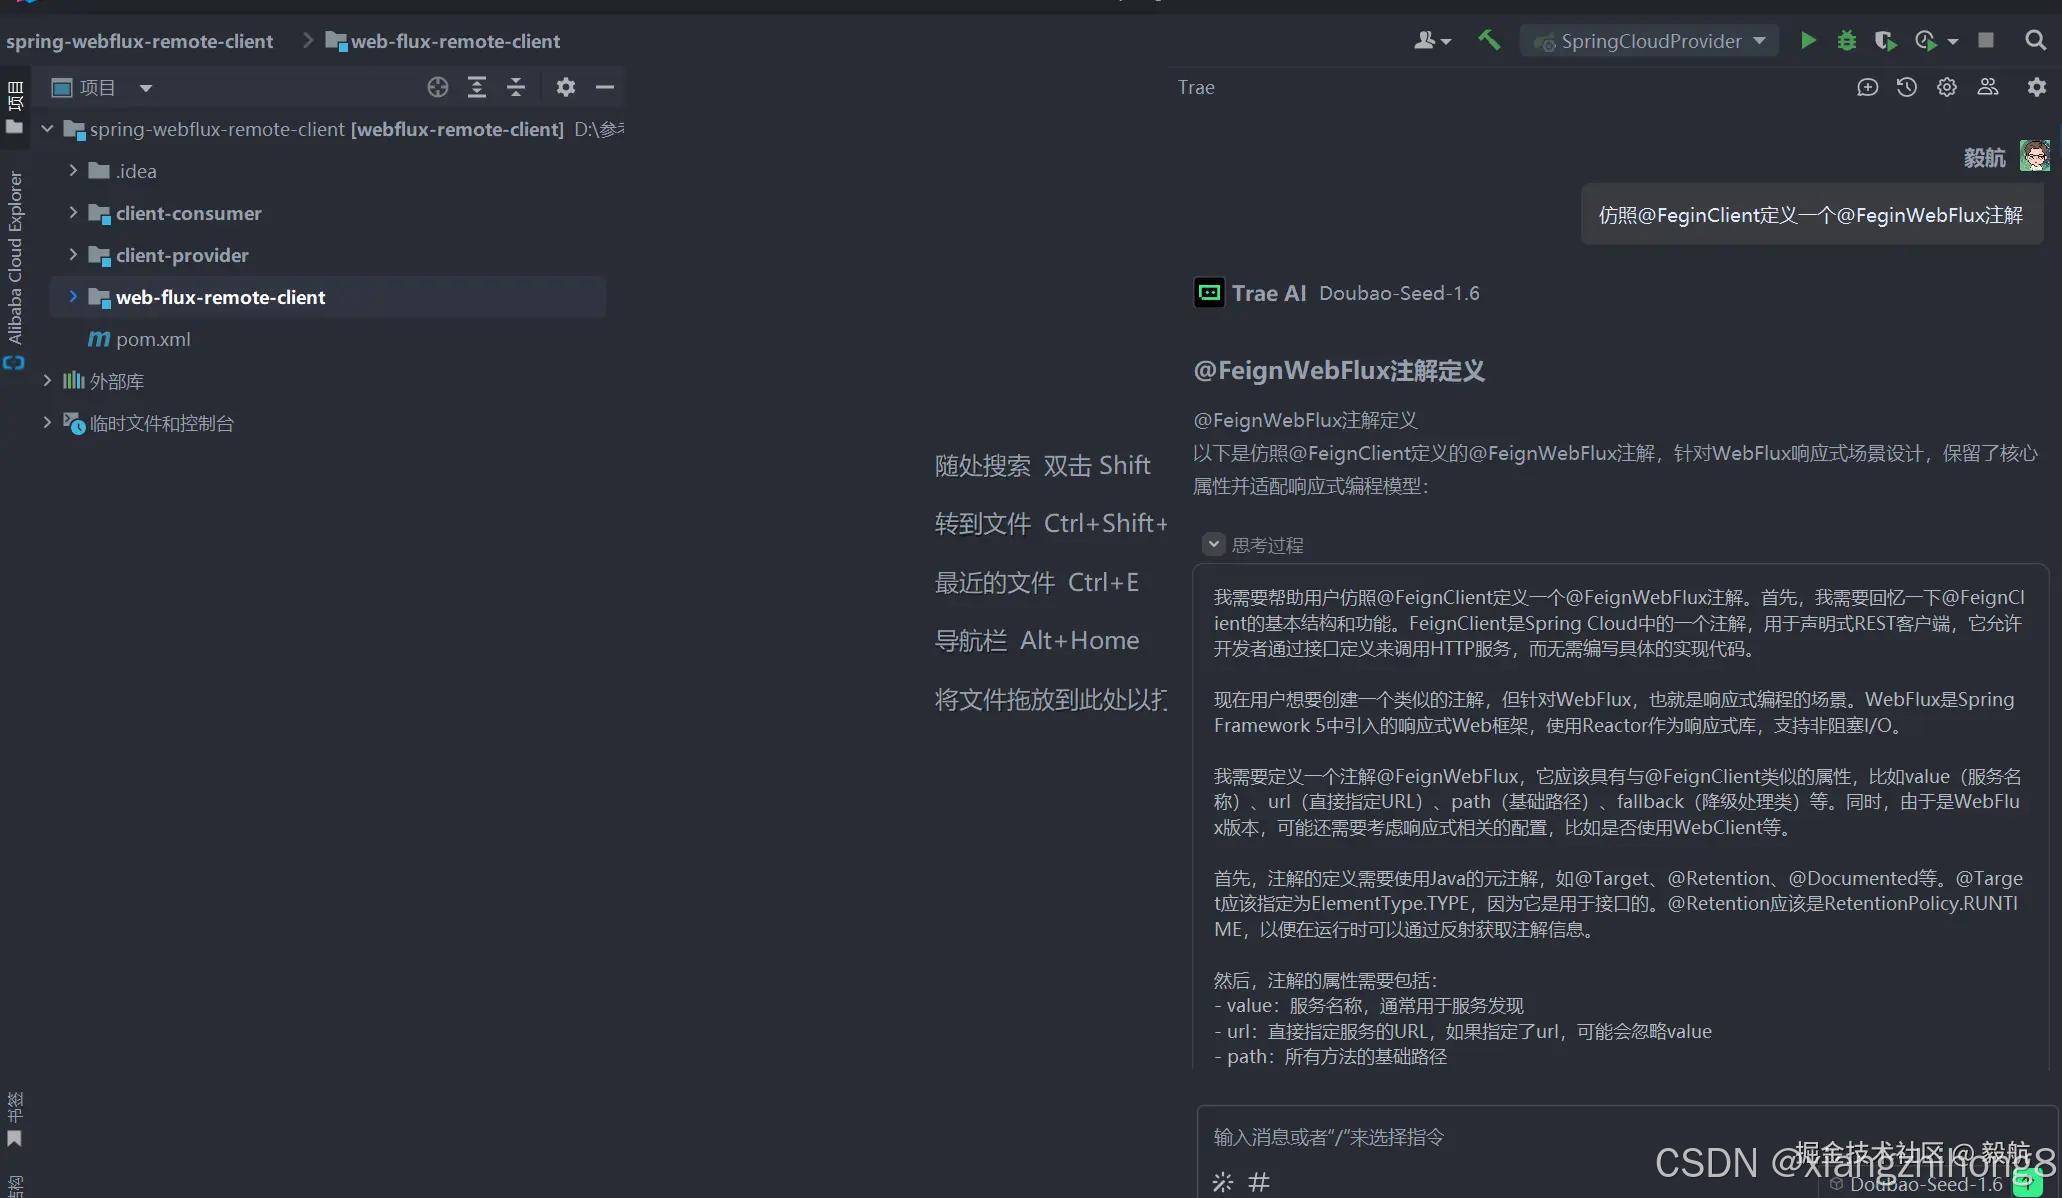Open the Search Everywhere magnifier
Image resolution: width=2062 pixels, height=1198 pixels.
(2035, 41)
